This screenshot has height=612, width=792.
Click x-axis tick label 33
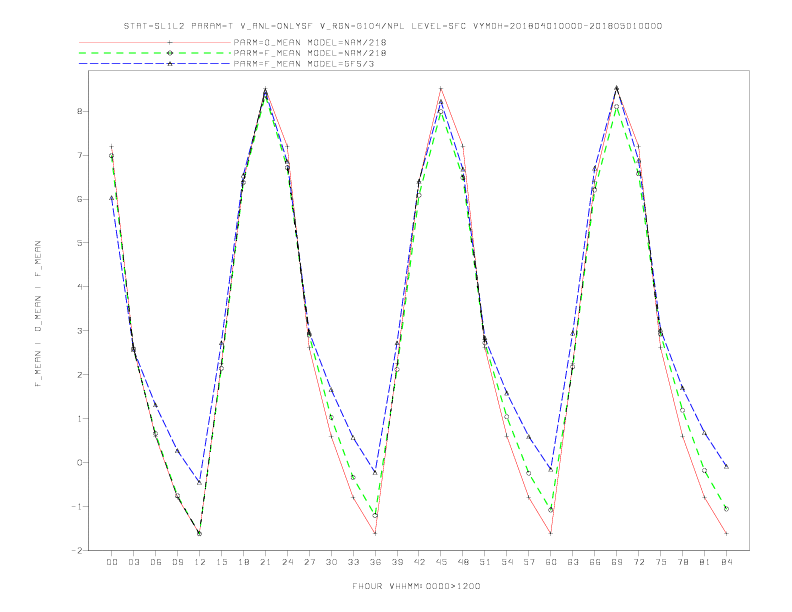353,562
